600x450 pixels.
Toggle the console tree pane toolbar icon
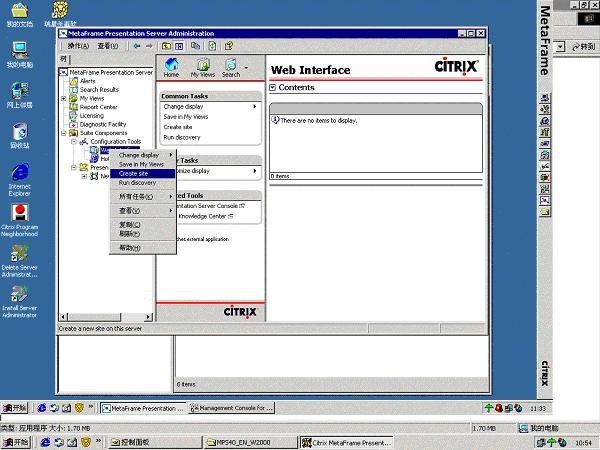179,46
